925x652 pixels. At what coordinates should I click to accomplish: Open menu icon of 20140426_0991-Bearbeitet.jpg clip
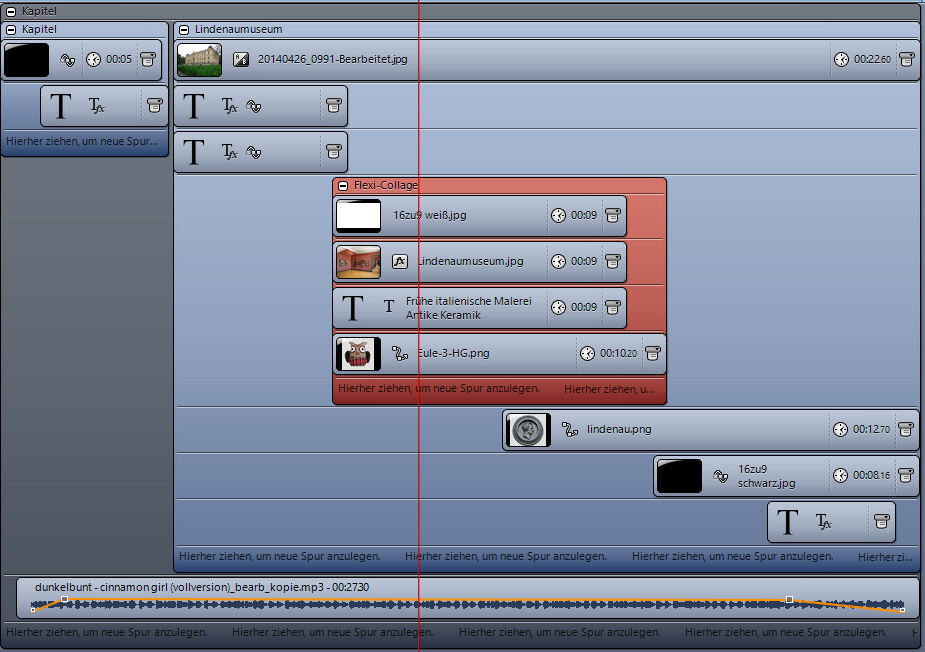tap(905, 60)
